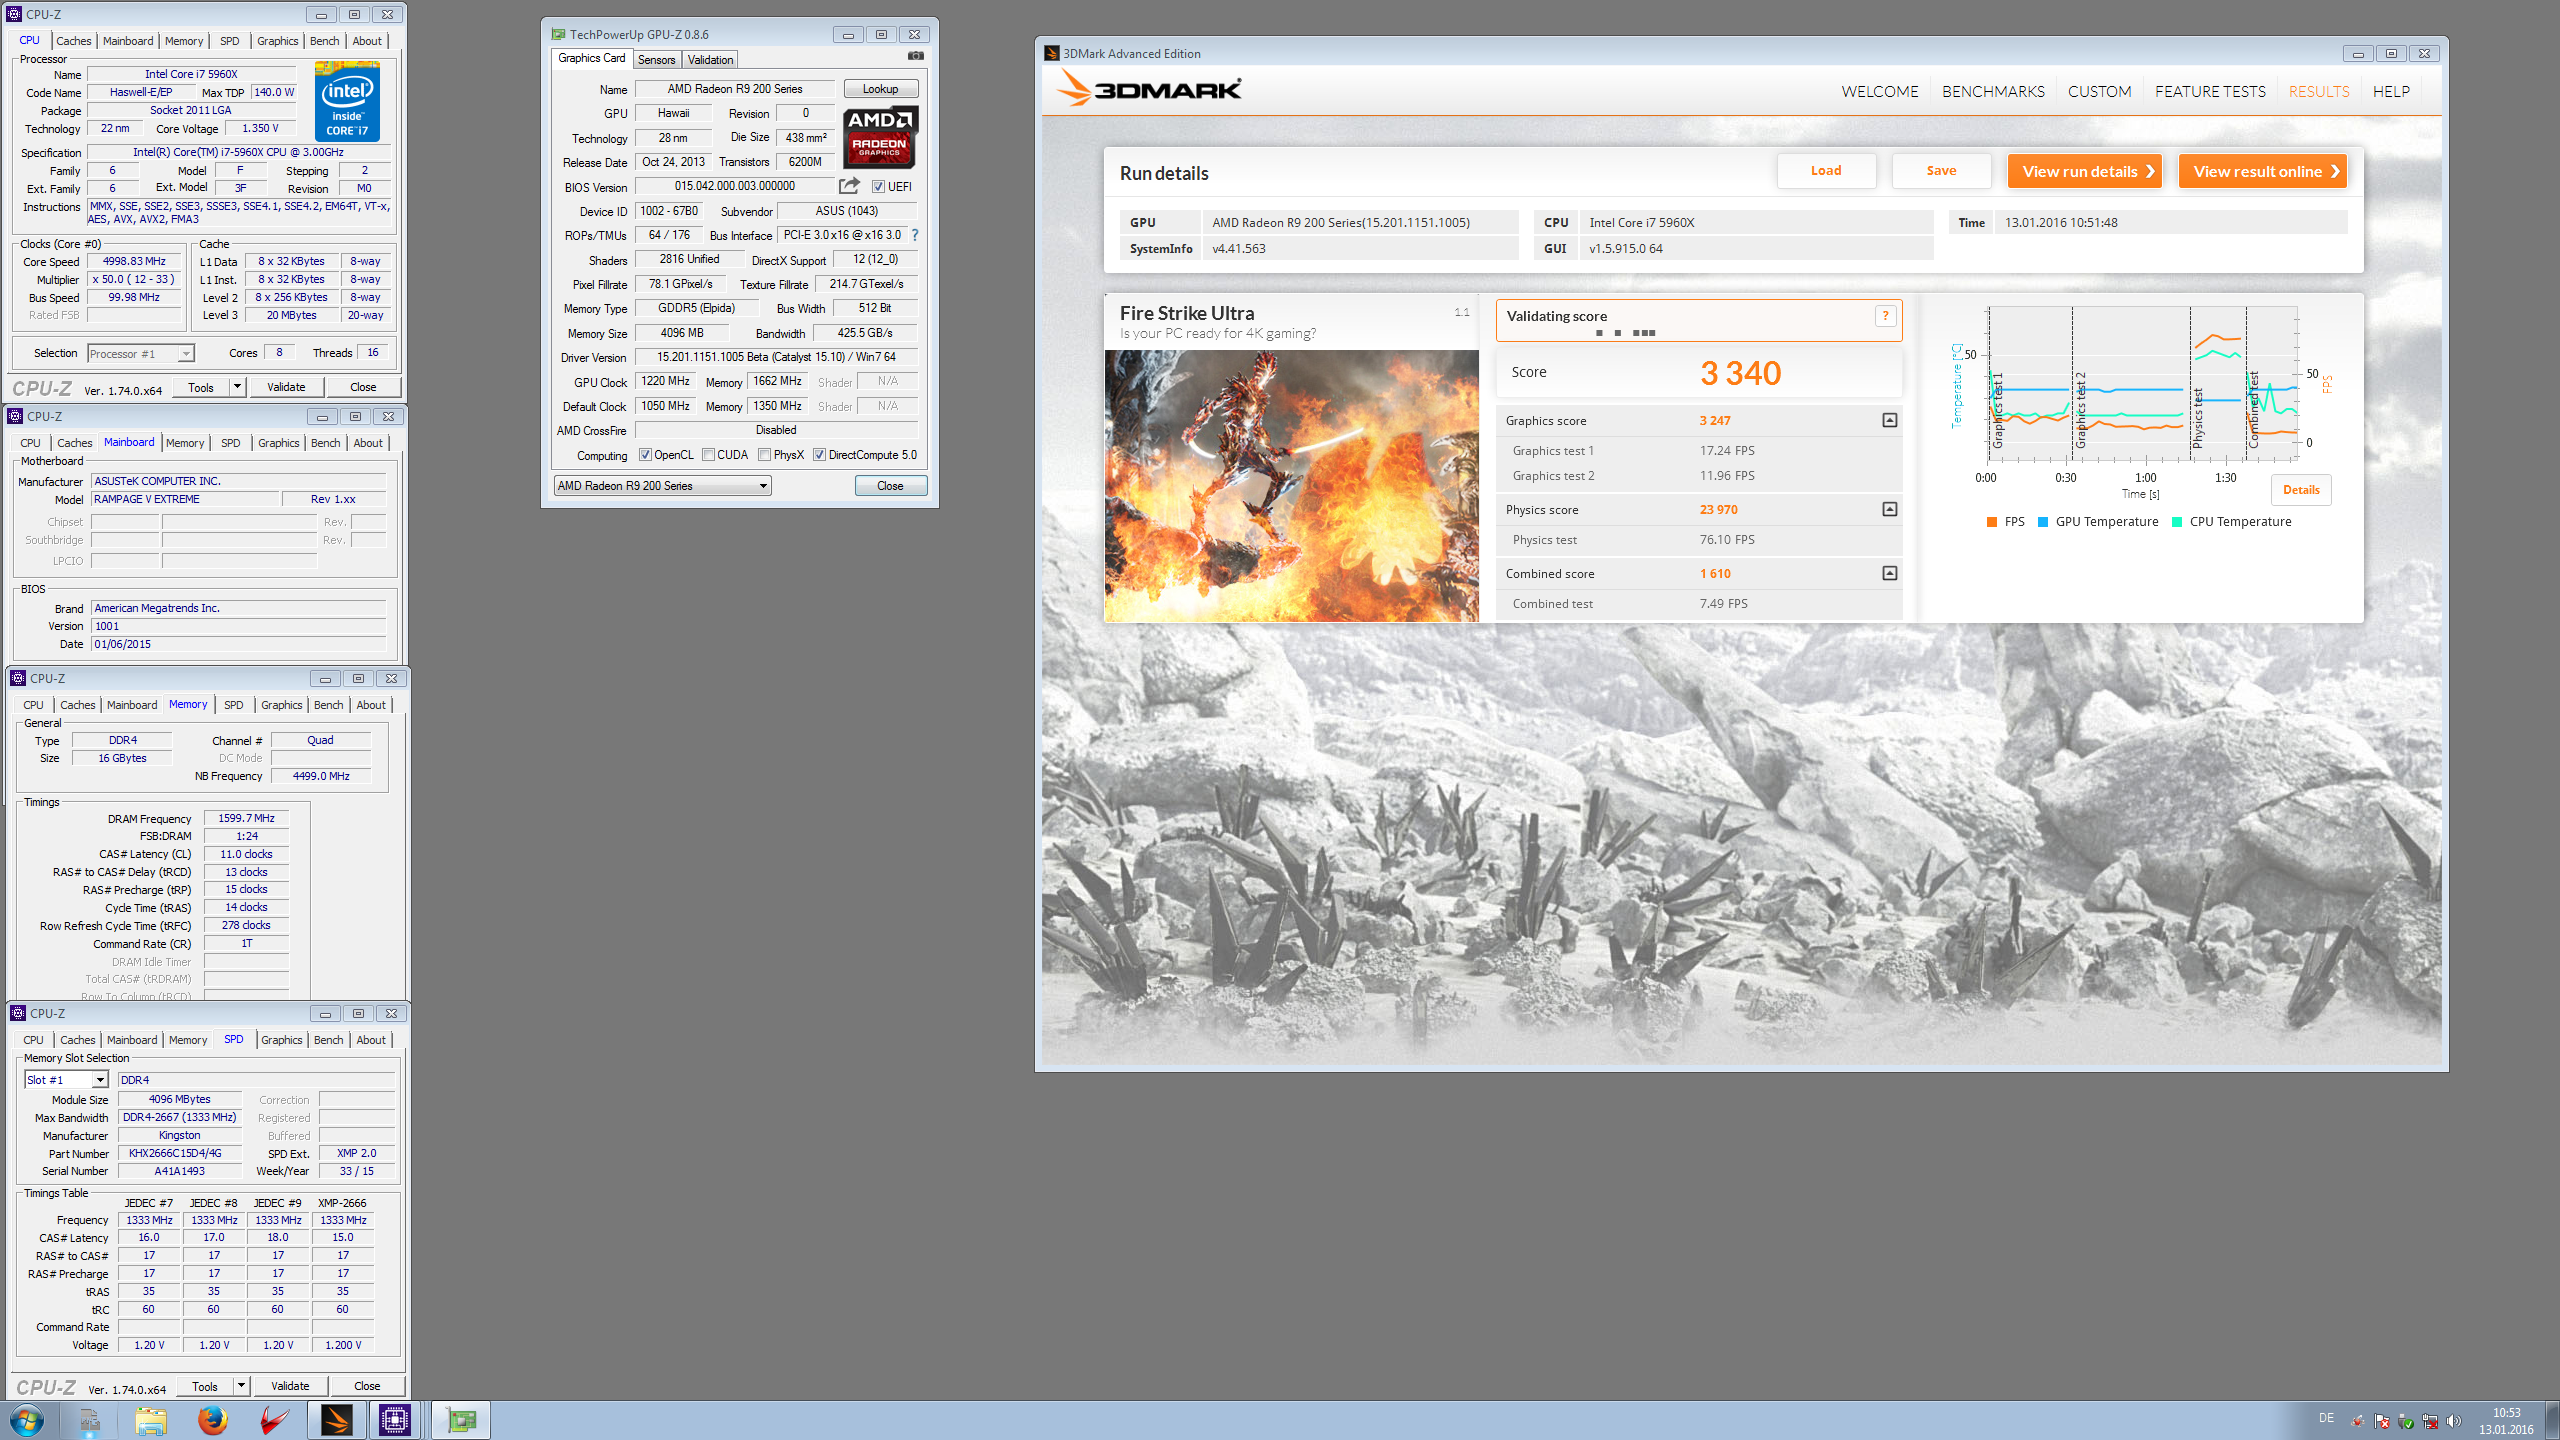Click the Lookup button in GPU-Z
Viewport: 2560px width, 1440px height.
(880, 89)
